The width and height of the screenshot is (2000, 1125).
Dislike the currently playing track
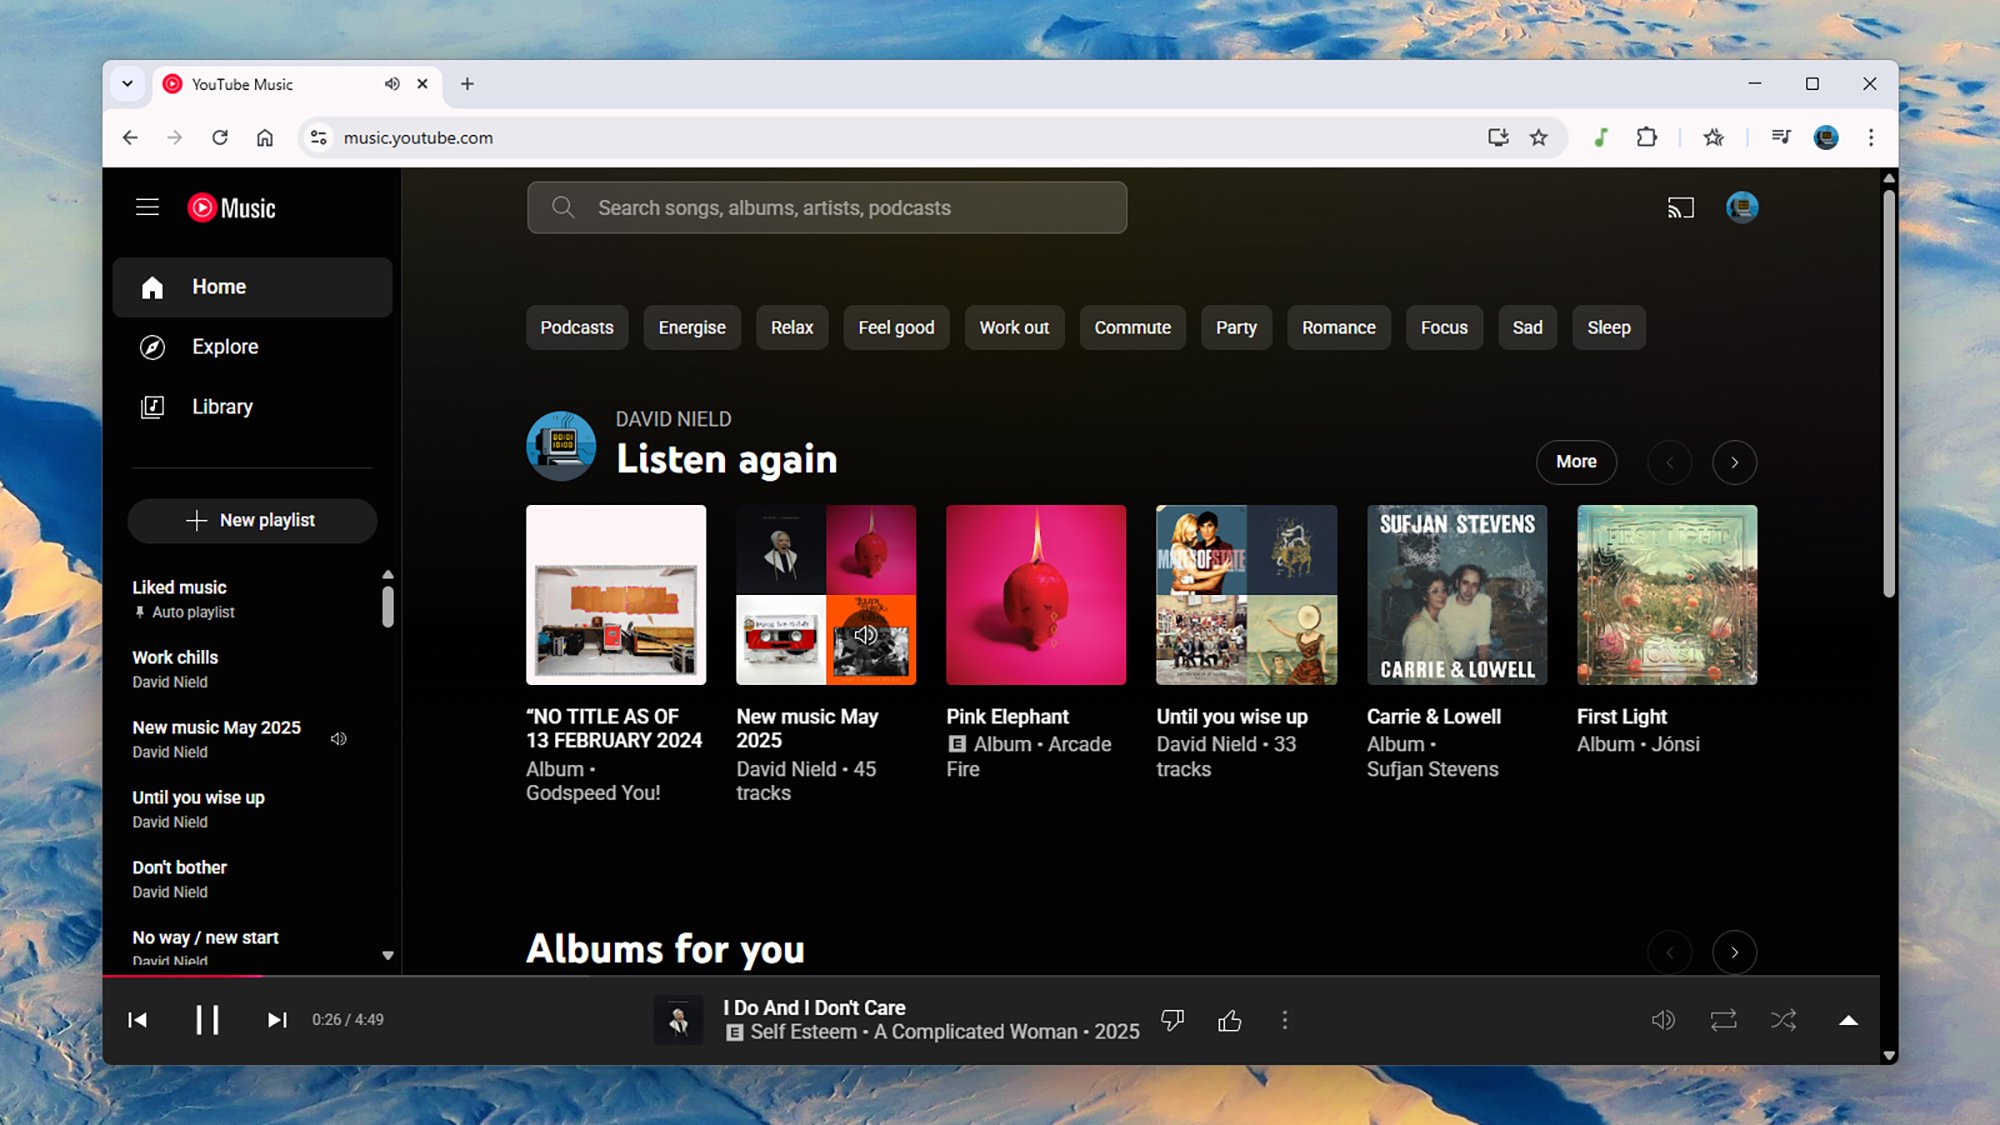1172,1020
